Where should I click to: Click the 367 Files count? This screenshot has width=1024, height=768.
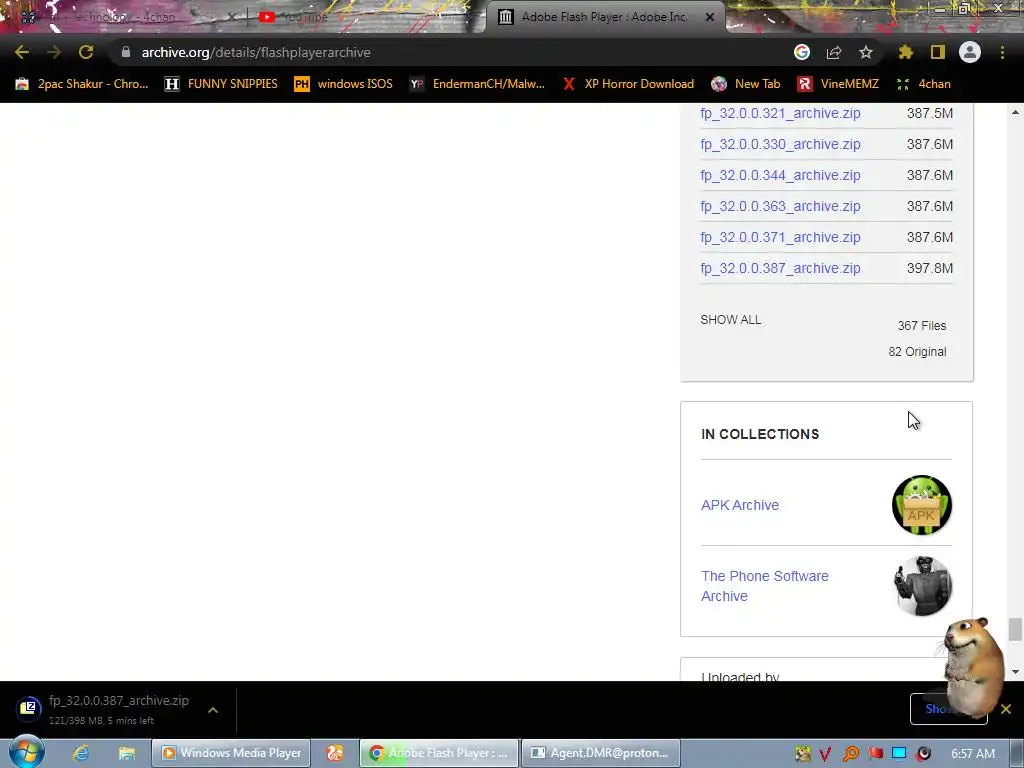click(x=921, y=325)
